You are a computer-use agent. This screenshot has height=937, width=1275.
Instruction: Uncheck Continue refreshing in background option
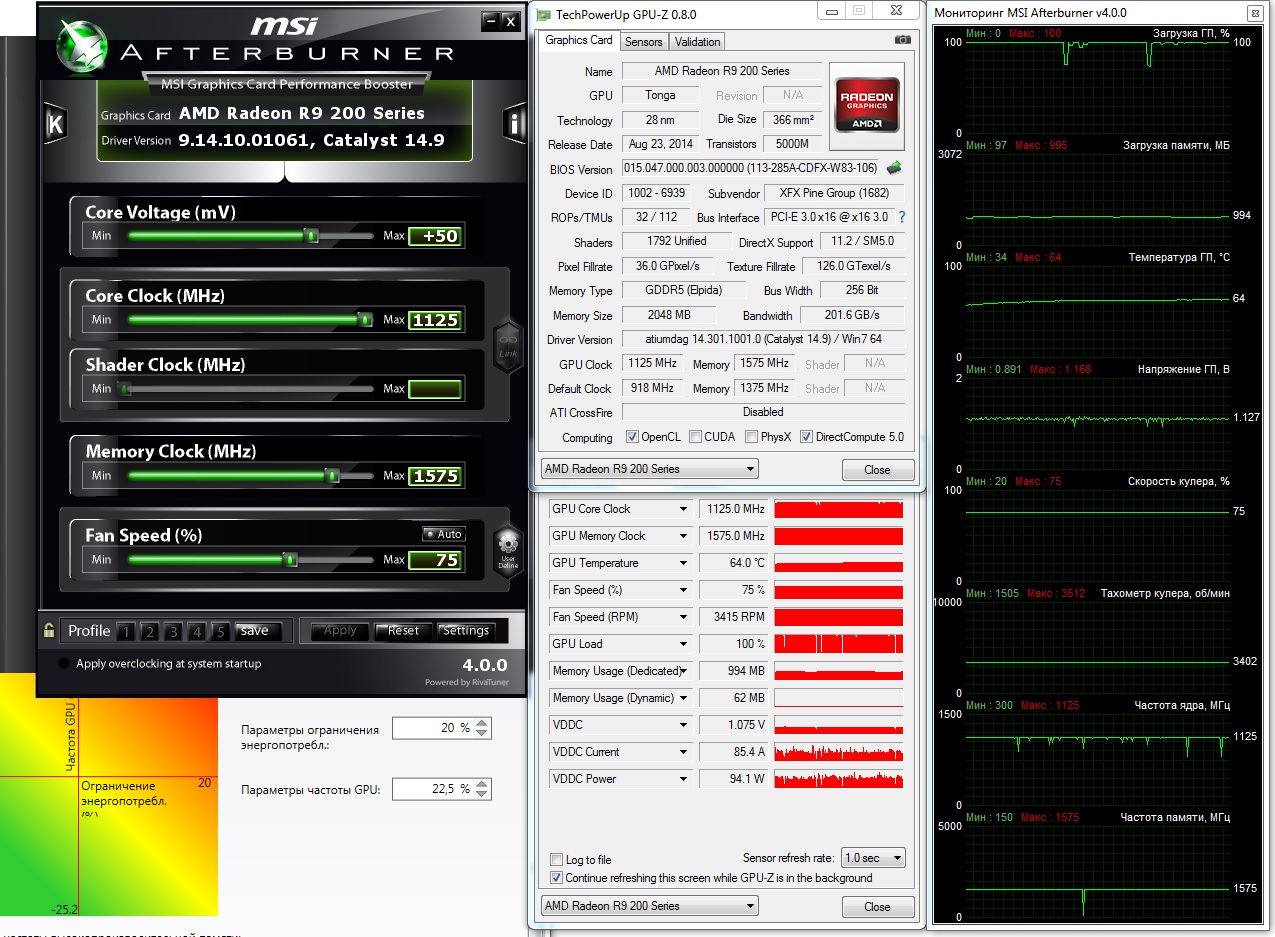[x=557, y=878]
